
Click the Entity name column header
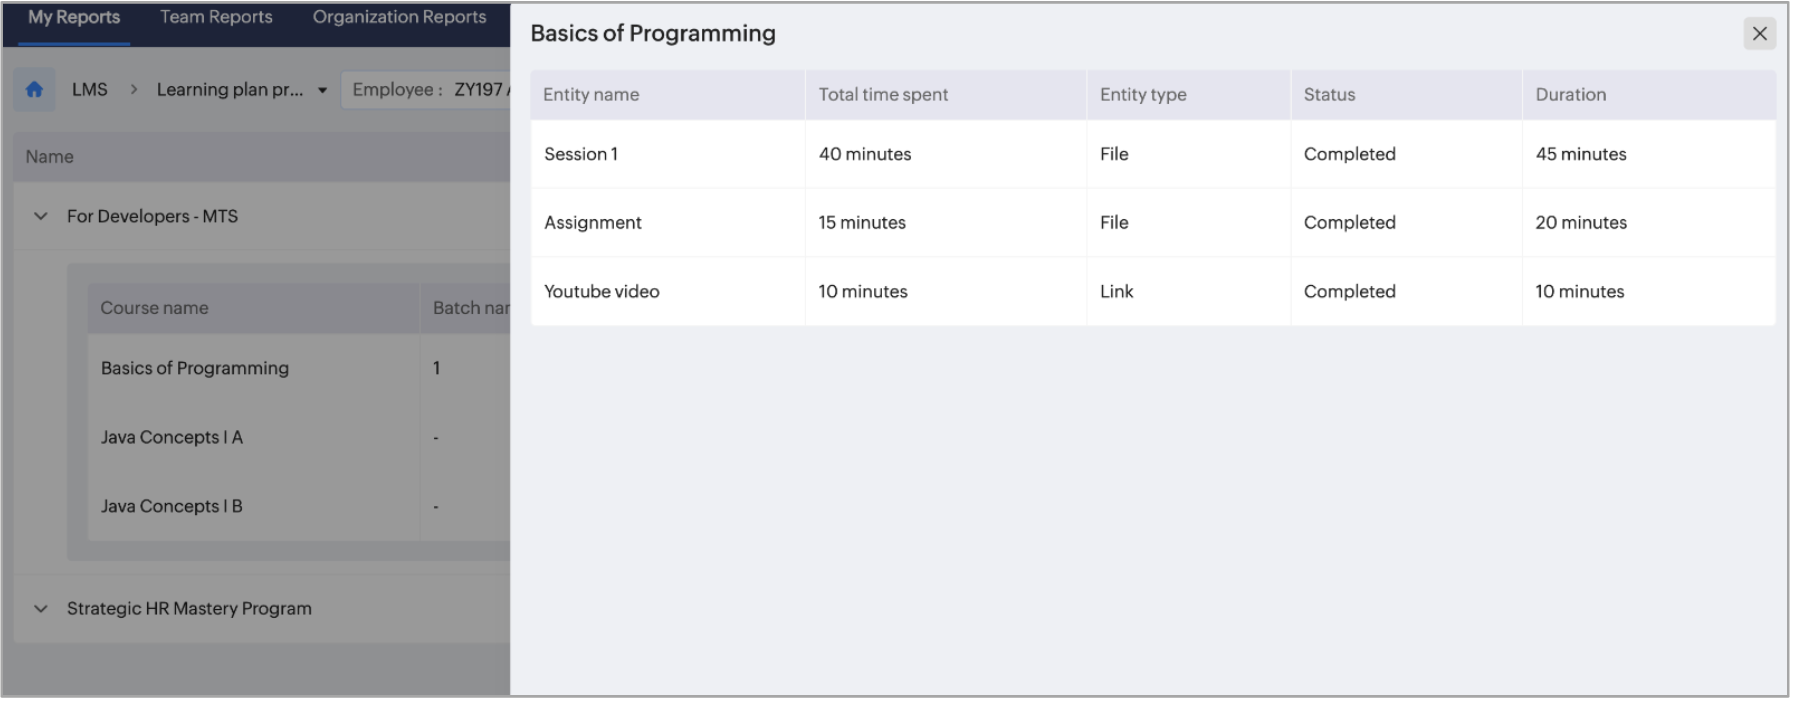coord(591,95)
